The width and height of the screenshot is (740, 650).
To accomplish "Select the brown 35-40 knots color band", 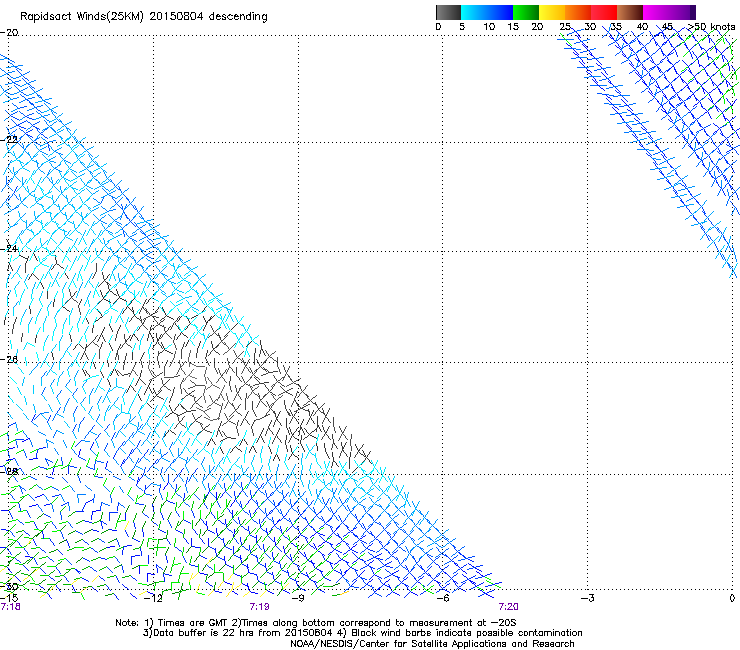I will (630, 12).
